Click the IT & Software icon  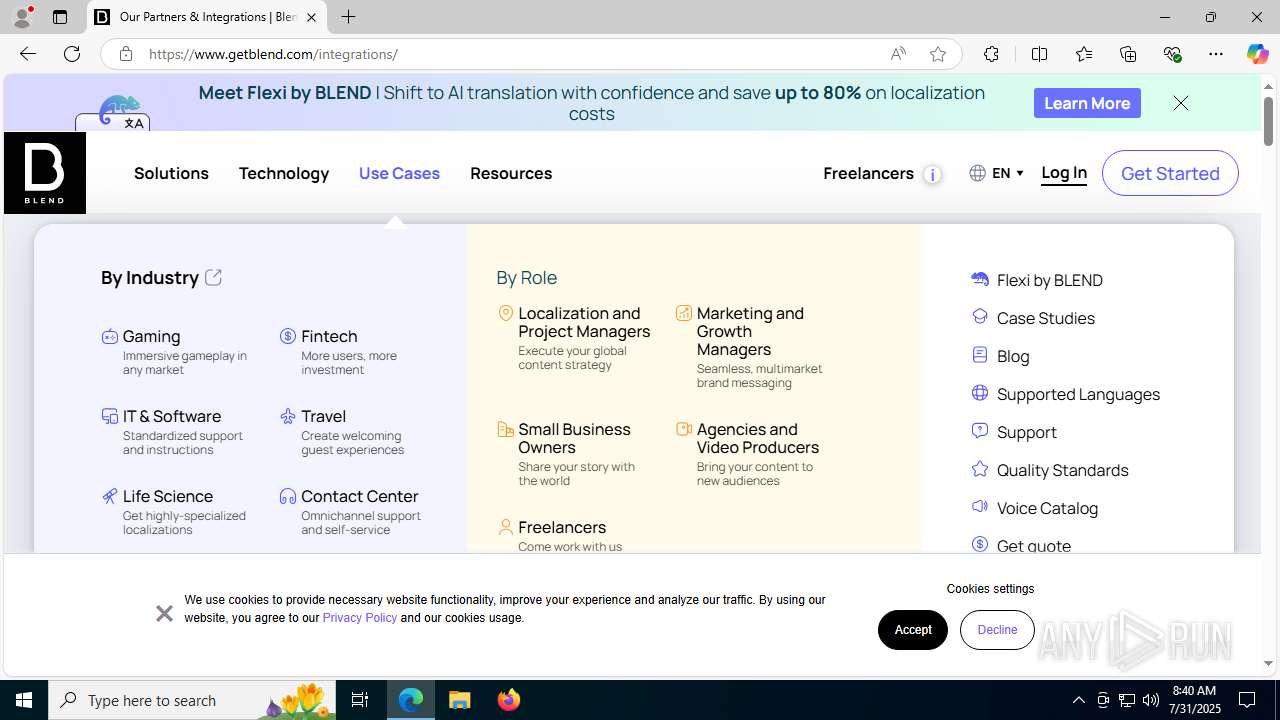[110, 416]
